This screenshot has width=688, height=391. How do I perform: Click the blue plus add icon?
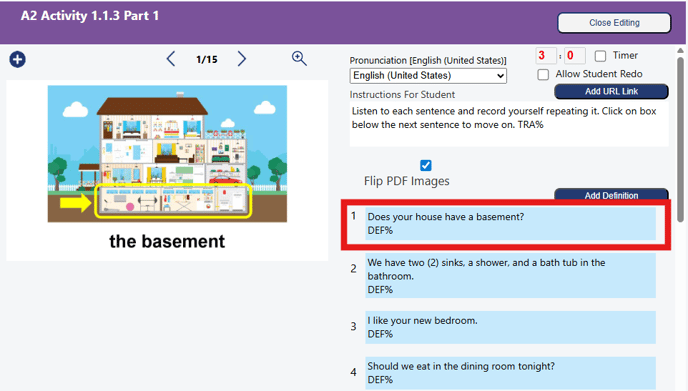(x=18, y=59)
